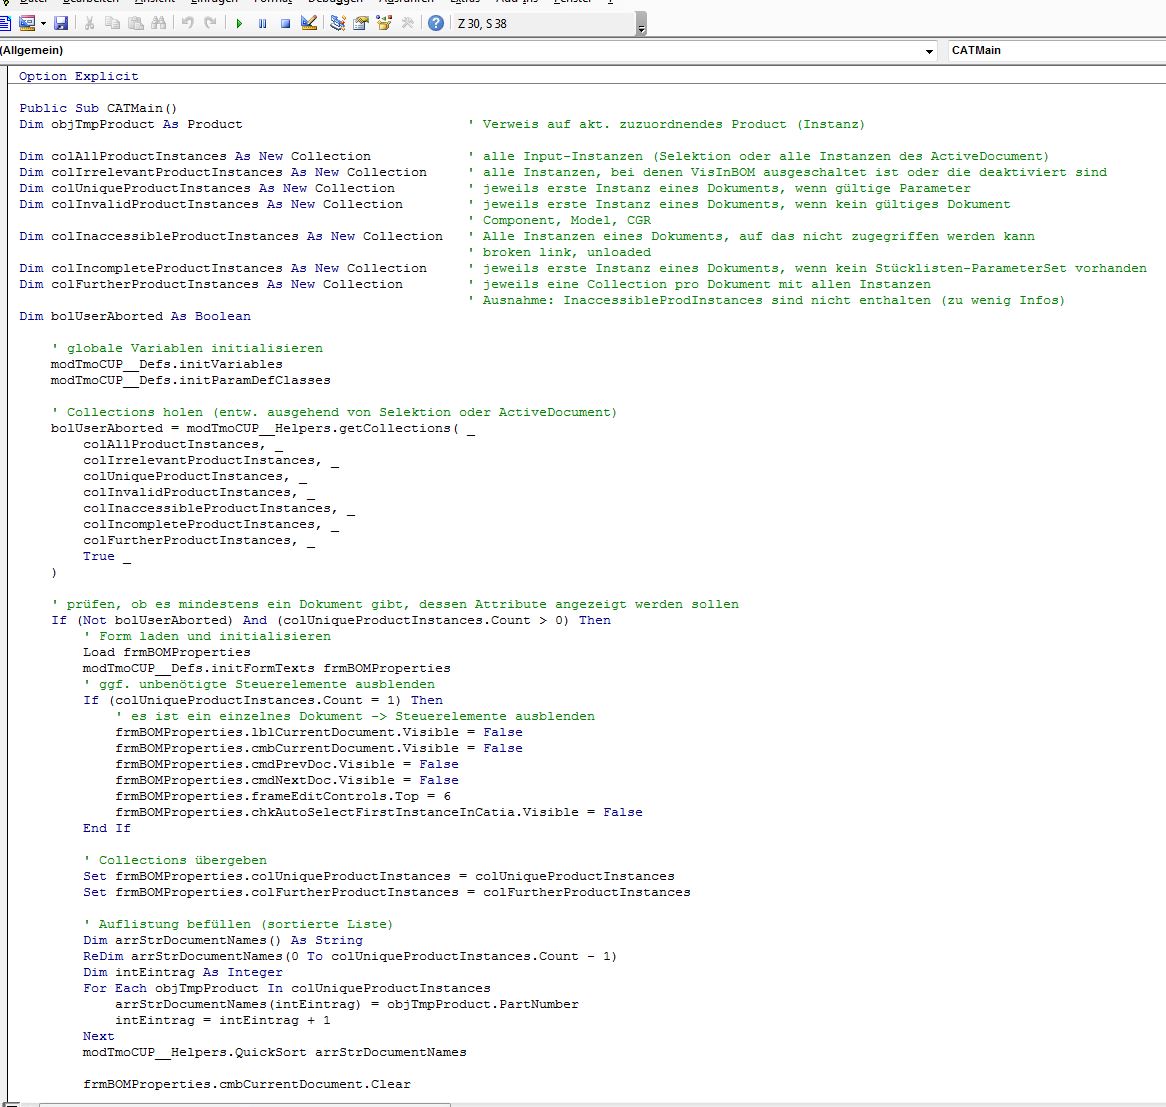Click the comment 'broken link, unloaded'
The width and height of the screenshot is (1166, 1107).
(x=559, y=252)
